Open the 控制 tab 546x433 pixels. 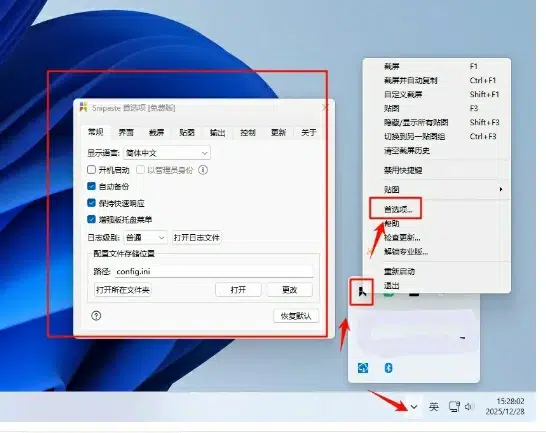tap(248, 132)
